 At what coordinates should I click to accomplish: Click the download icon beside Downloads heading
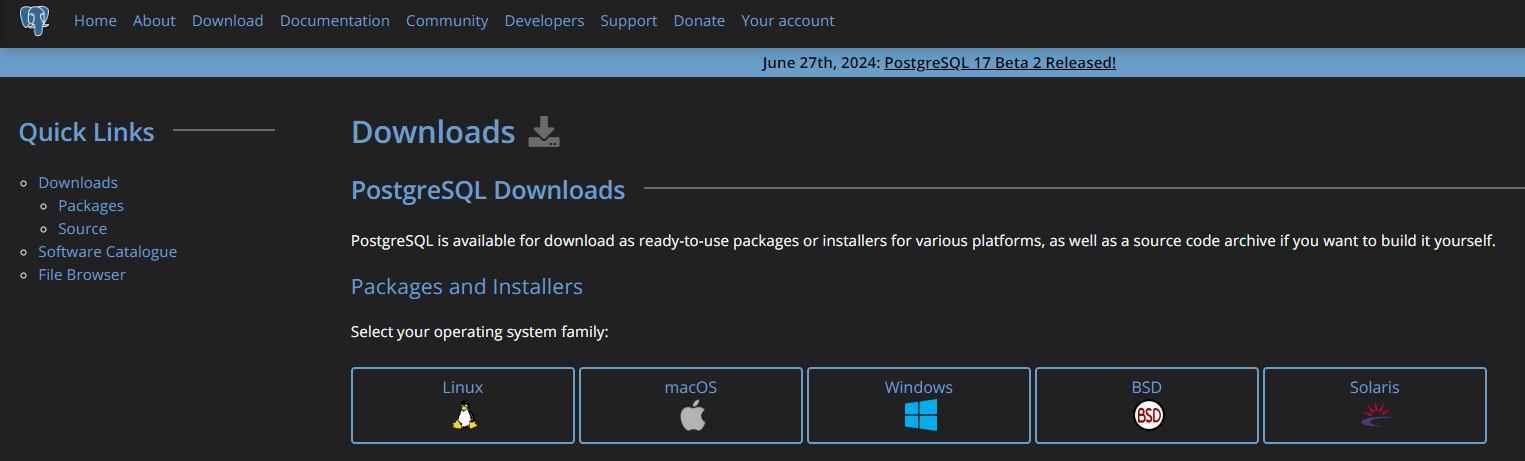[x=544, y=132]
